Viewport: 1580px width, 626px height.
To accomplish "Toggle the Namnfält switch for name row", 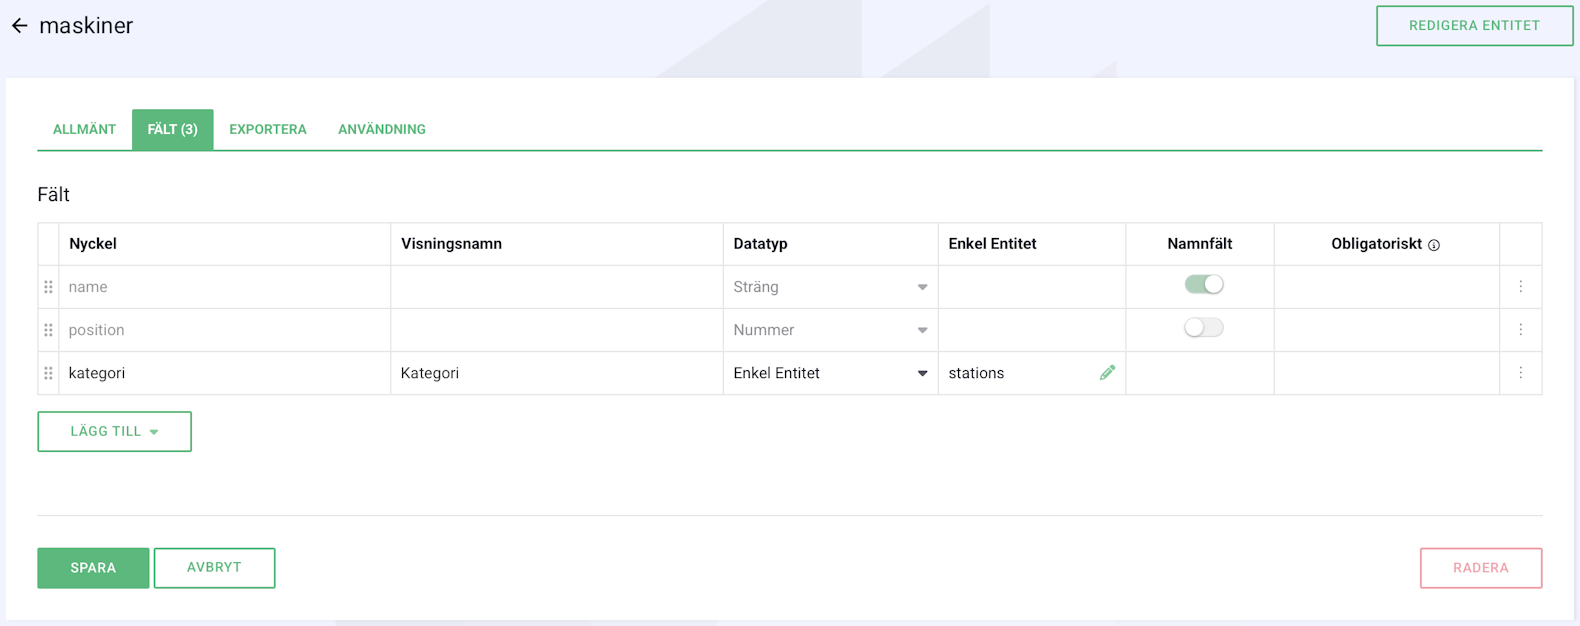I will tap(1204, 285).
